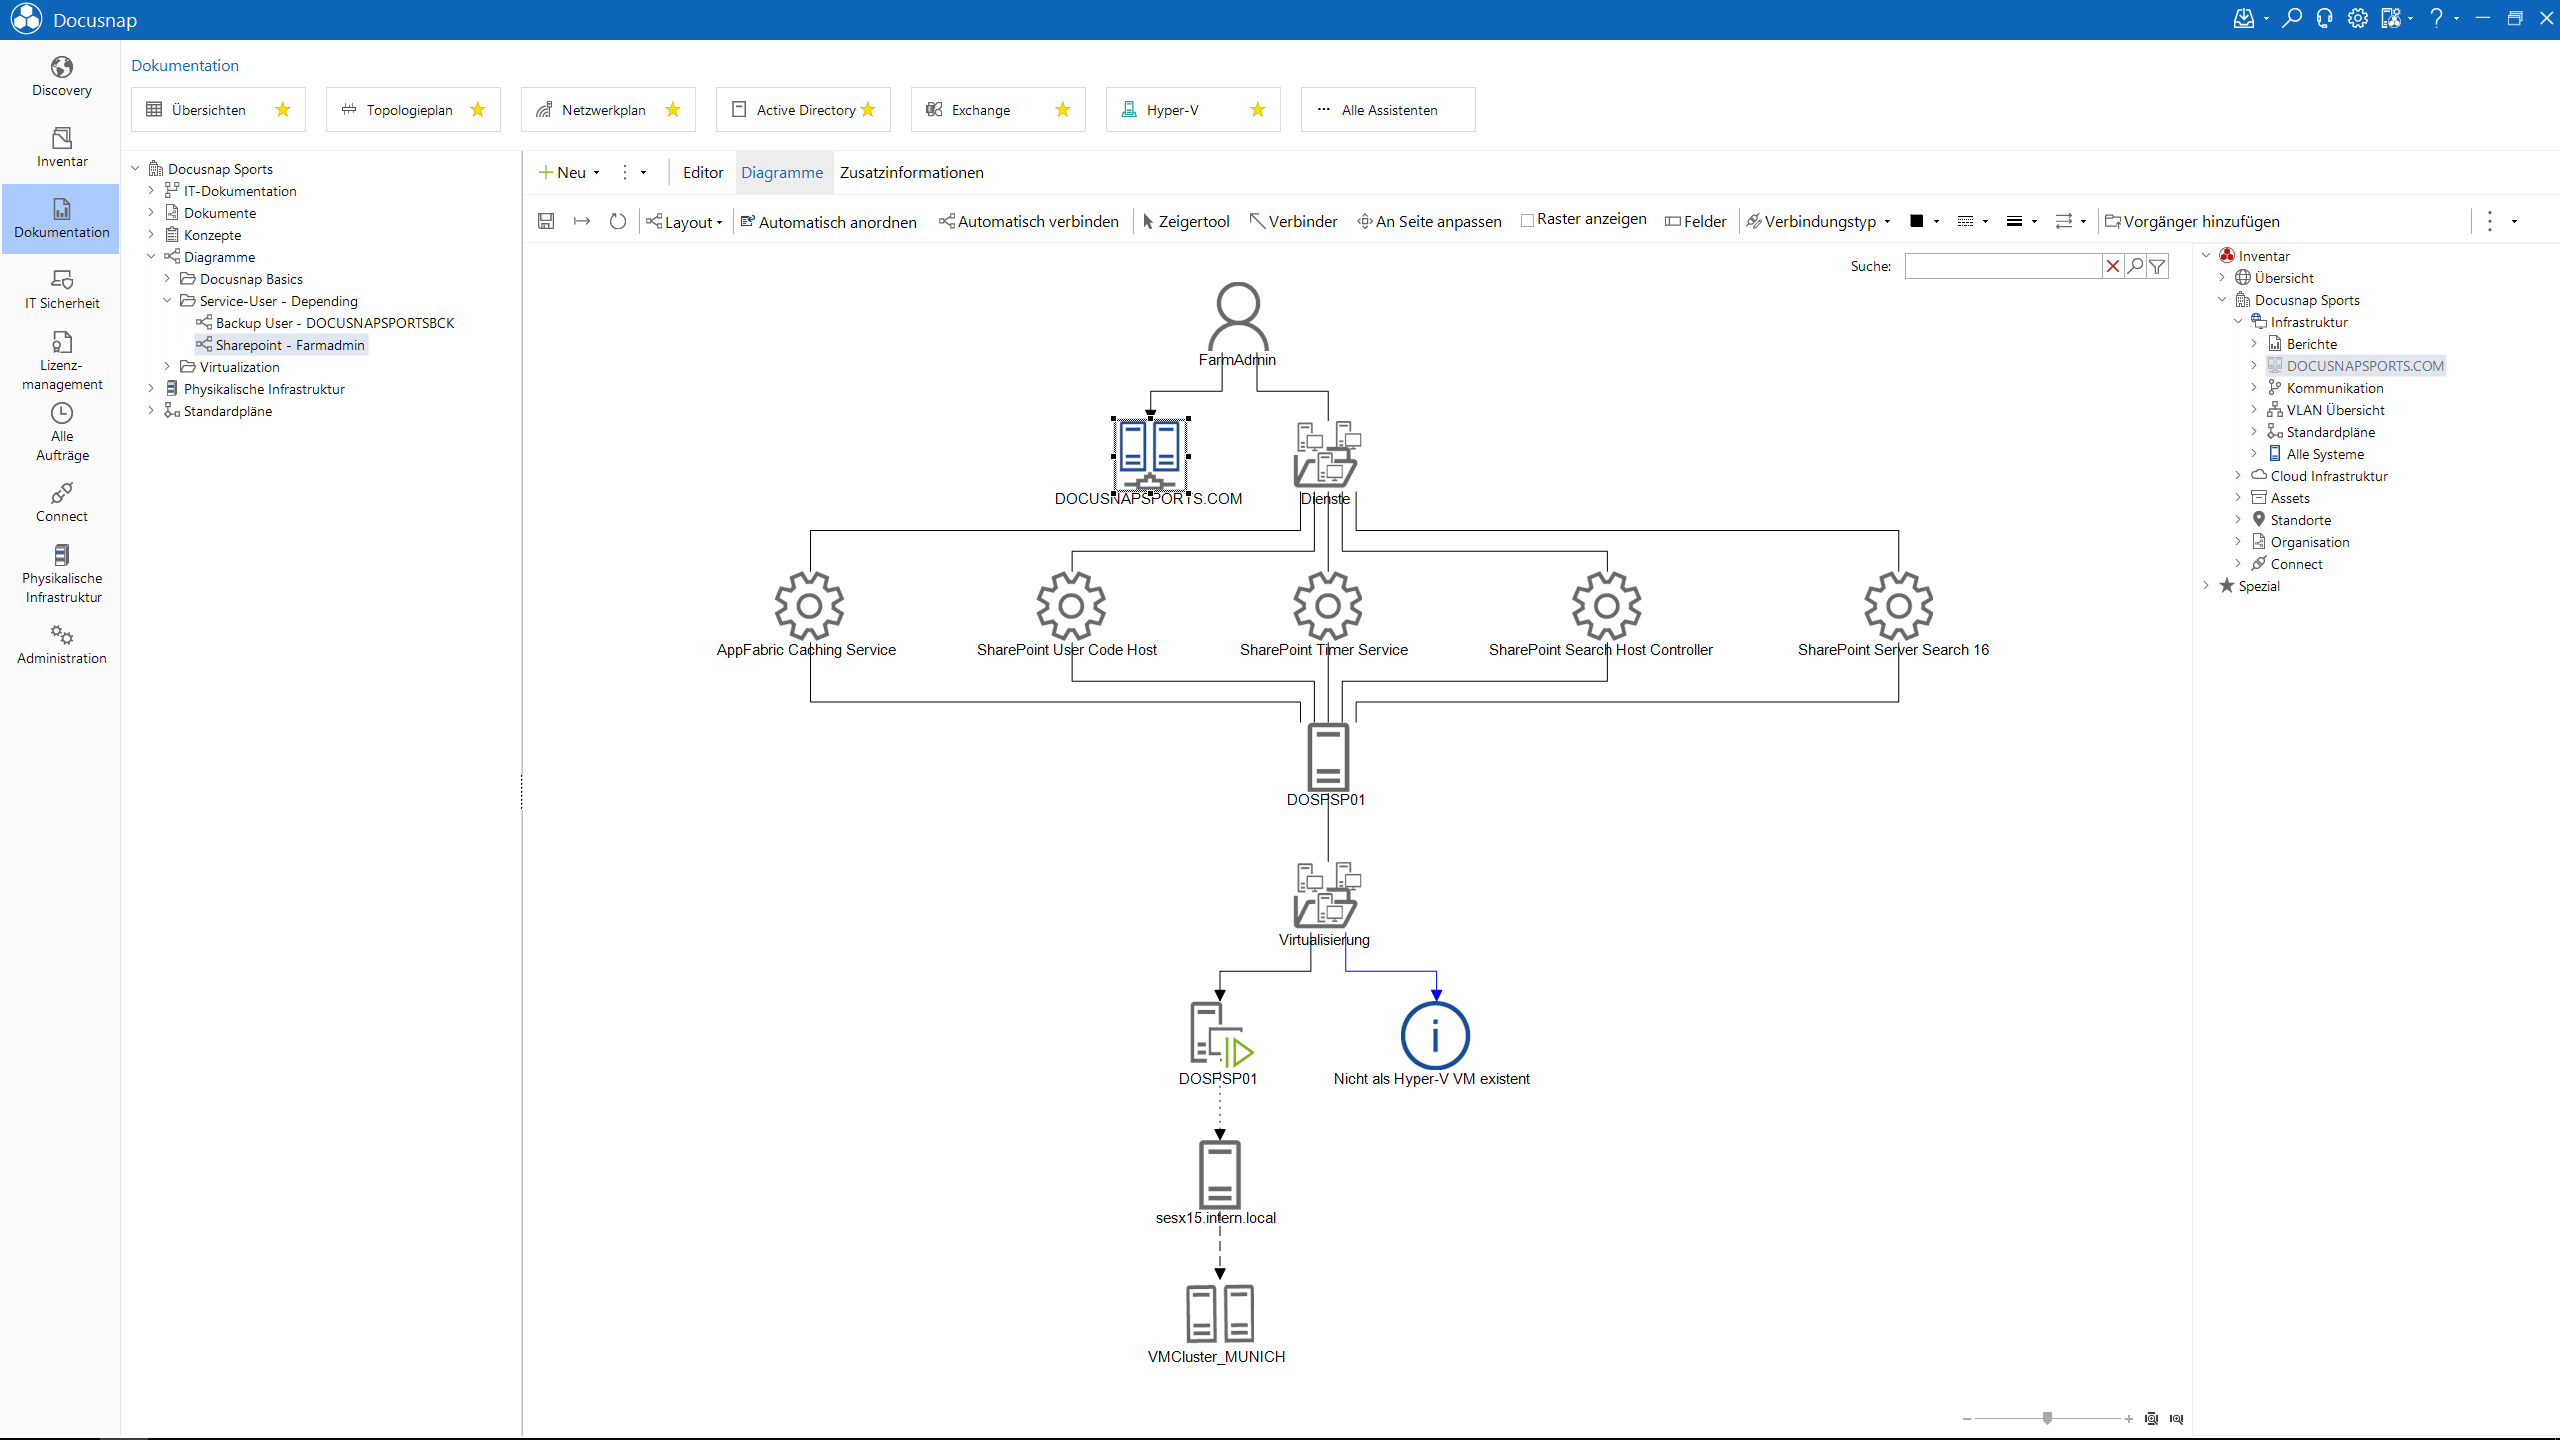This screenshot has width=2560, height=1440.
Task: Open the Lizenzmanagement sidebar module
Action: pyautogui.click(x=62, y=361)
